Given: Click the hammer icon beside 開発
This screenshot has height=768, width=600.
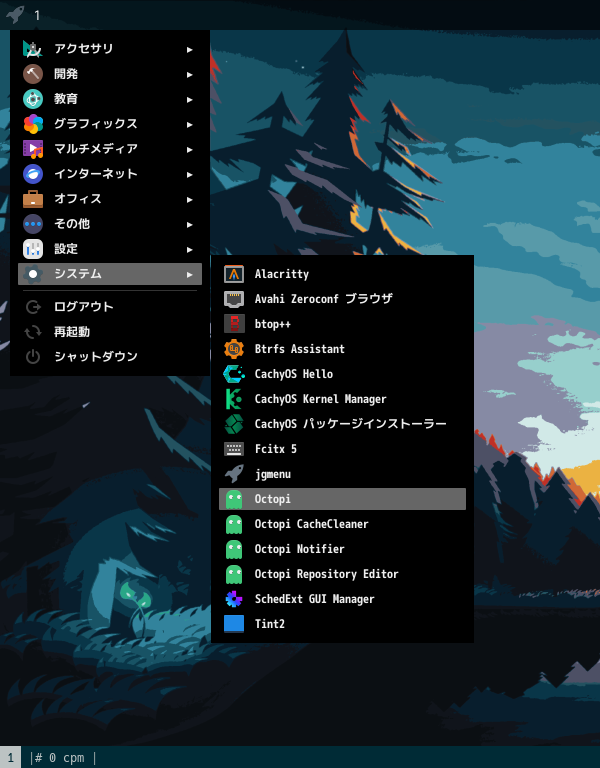Looking at the screenshot, I should coord(33,74).
